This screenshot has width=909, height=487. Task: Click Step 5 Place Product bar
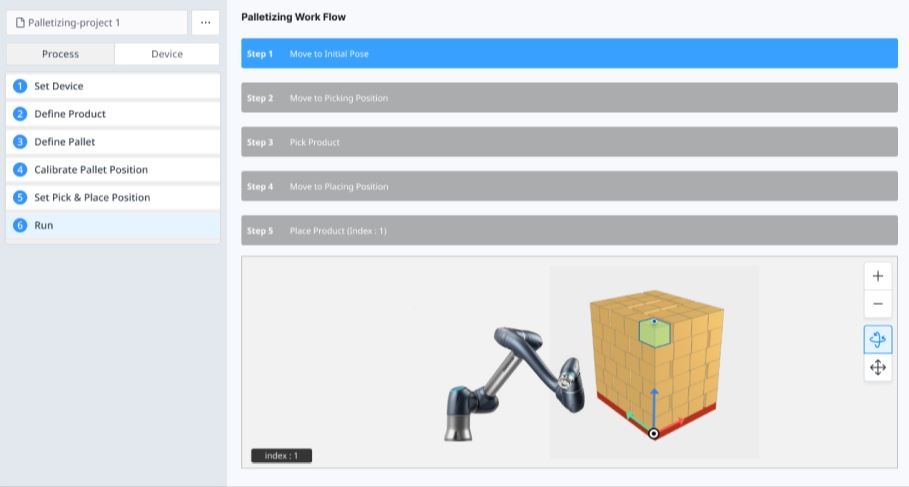coord(569,231)
